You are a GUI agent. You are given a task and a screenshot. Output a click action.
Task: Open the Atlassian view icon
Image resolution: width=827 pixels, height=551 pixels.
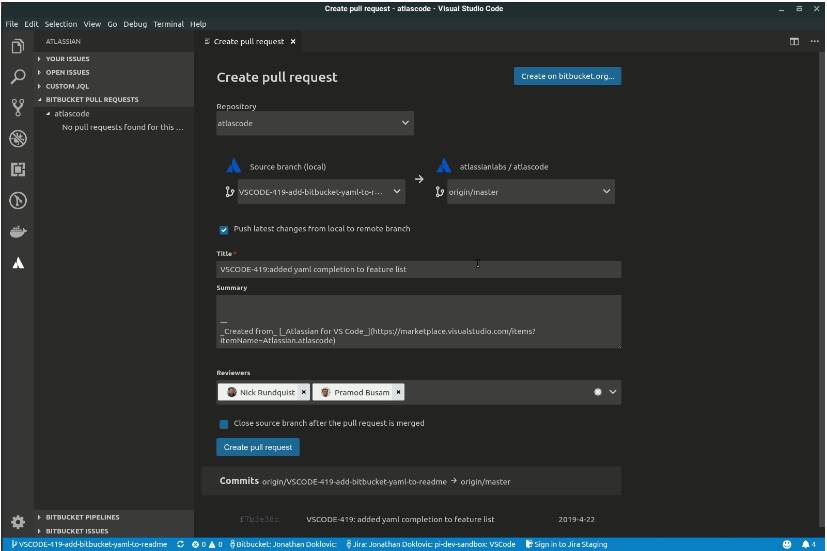click(18, 263)
